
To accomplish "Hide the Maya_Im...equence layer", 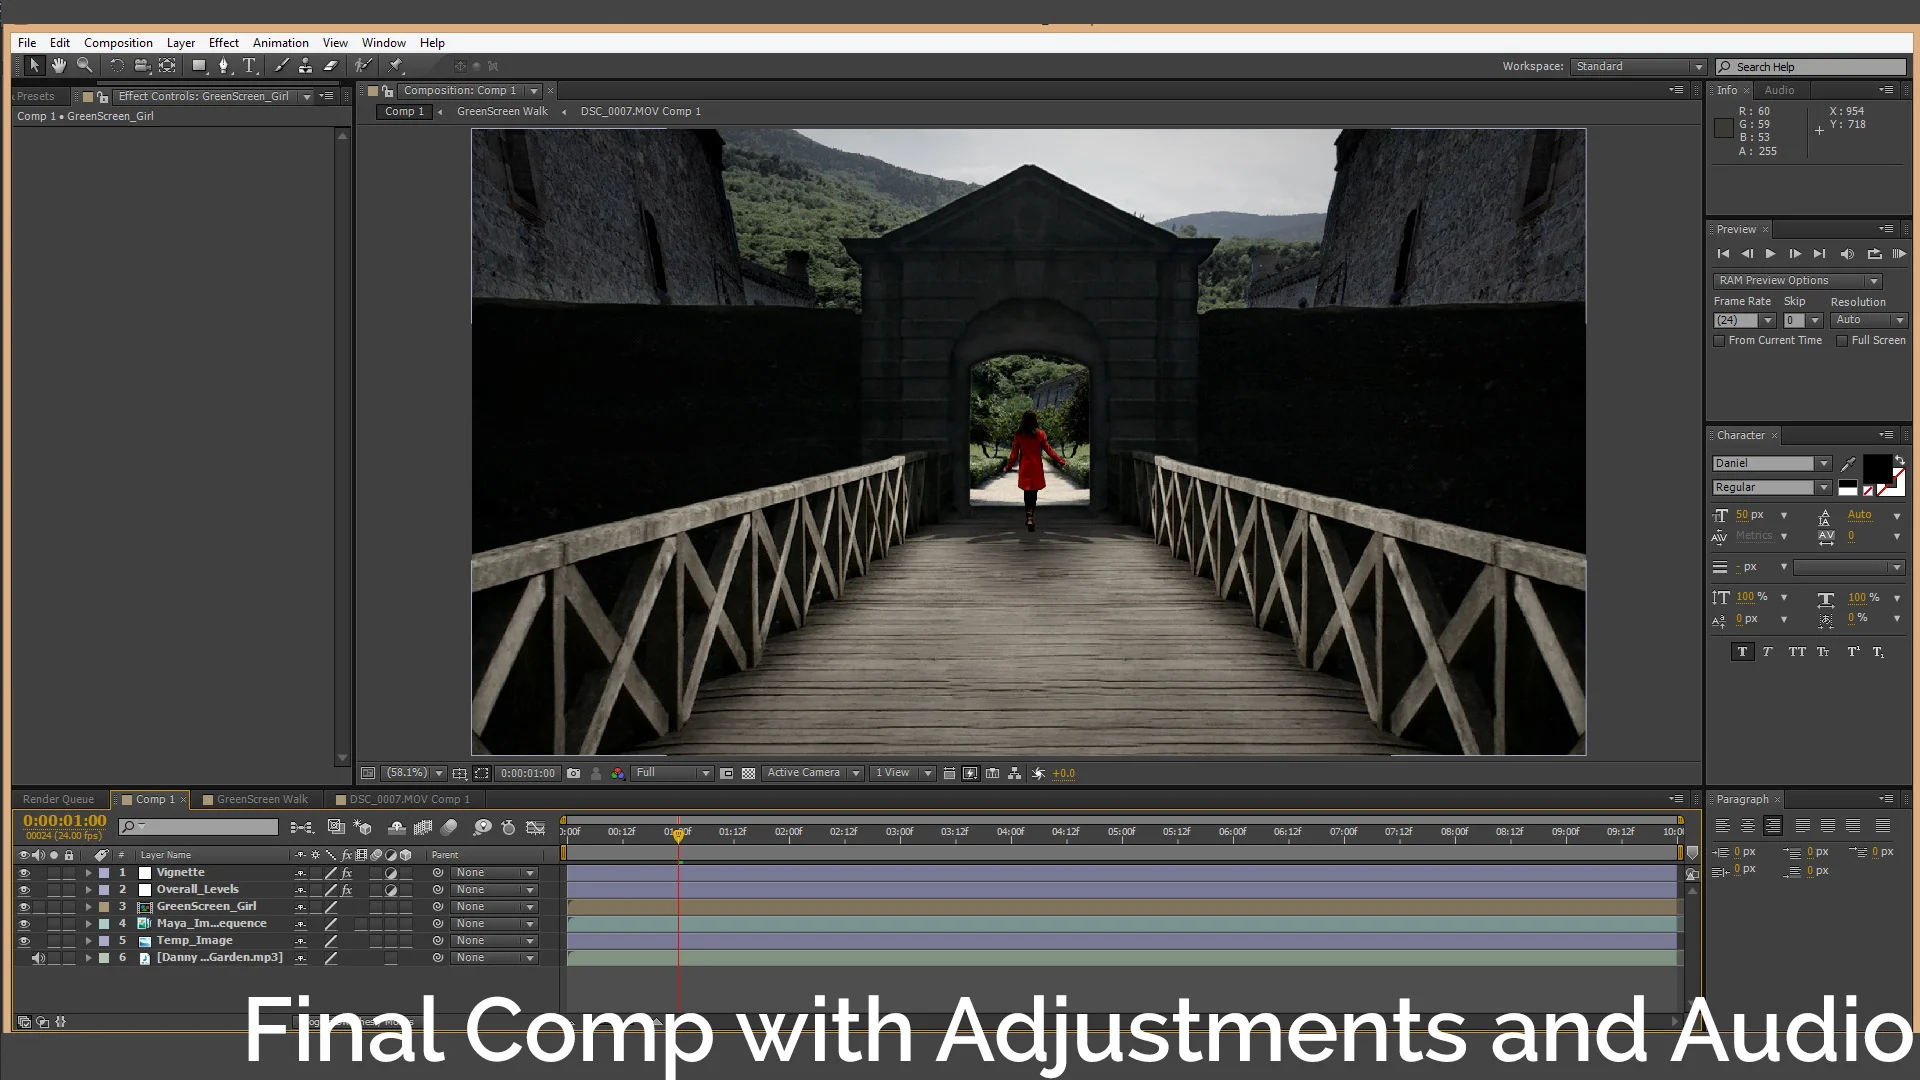I will [24, 924].
